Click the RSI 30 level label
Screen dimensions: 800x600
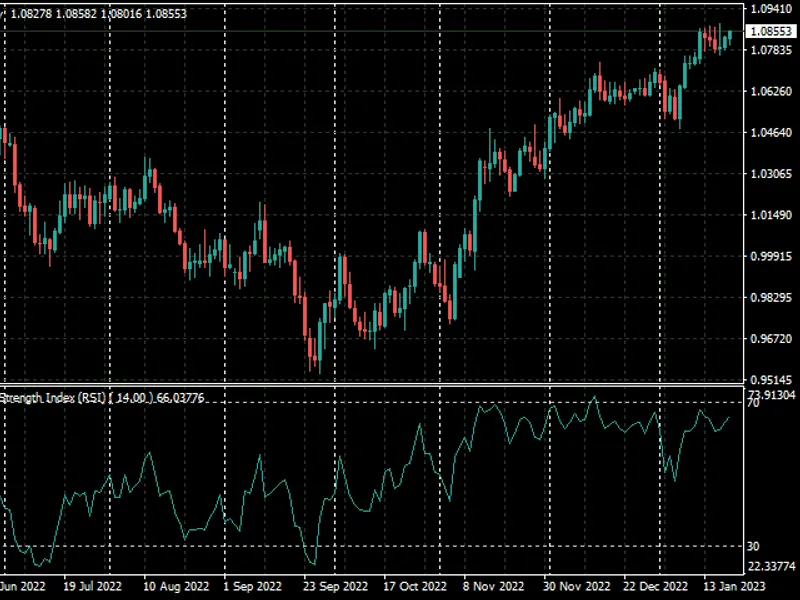(753, 546)
